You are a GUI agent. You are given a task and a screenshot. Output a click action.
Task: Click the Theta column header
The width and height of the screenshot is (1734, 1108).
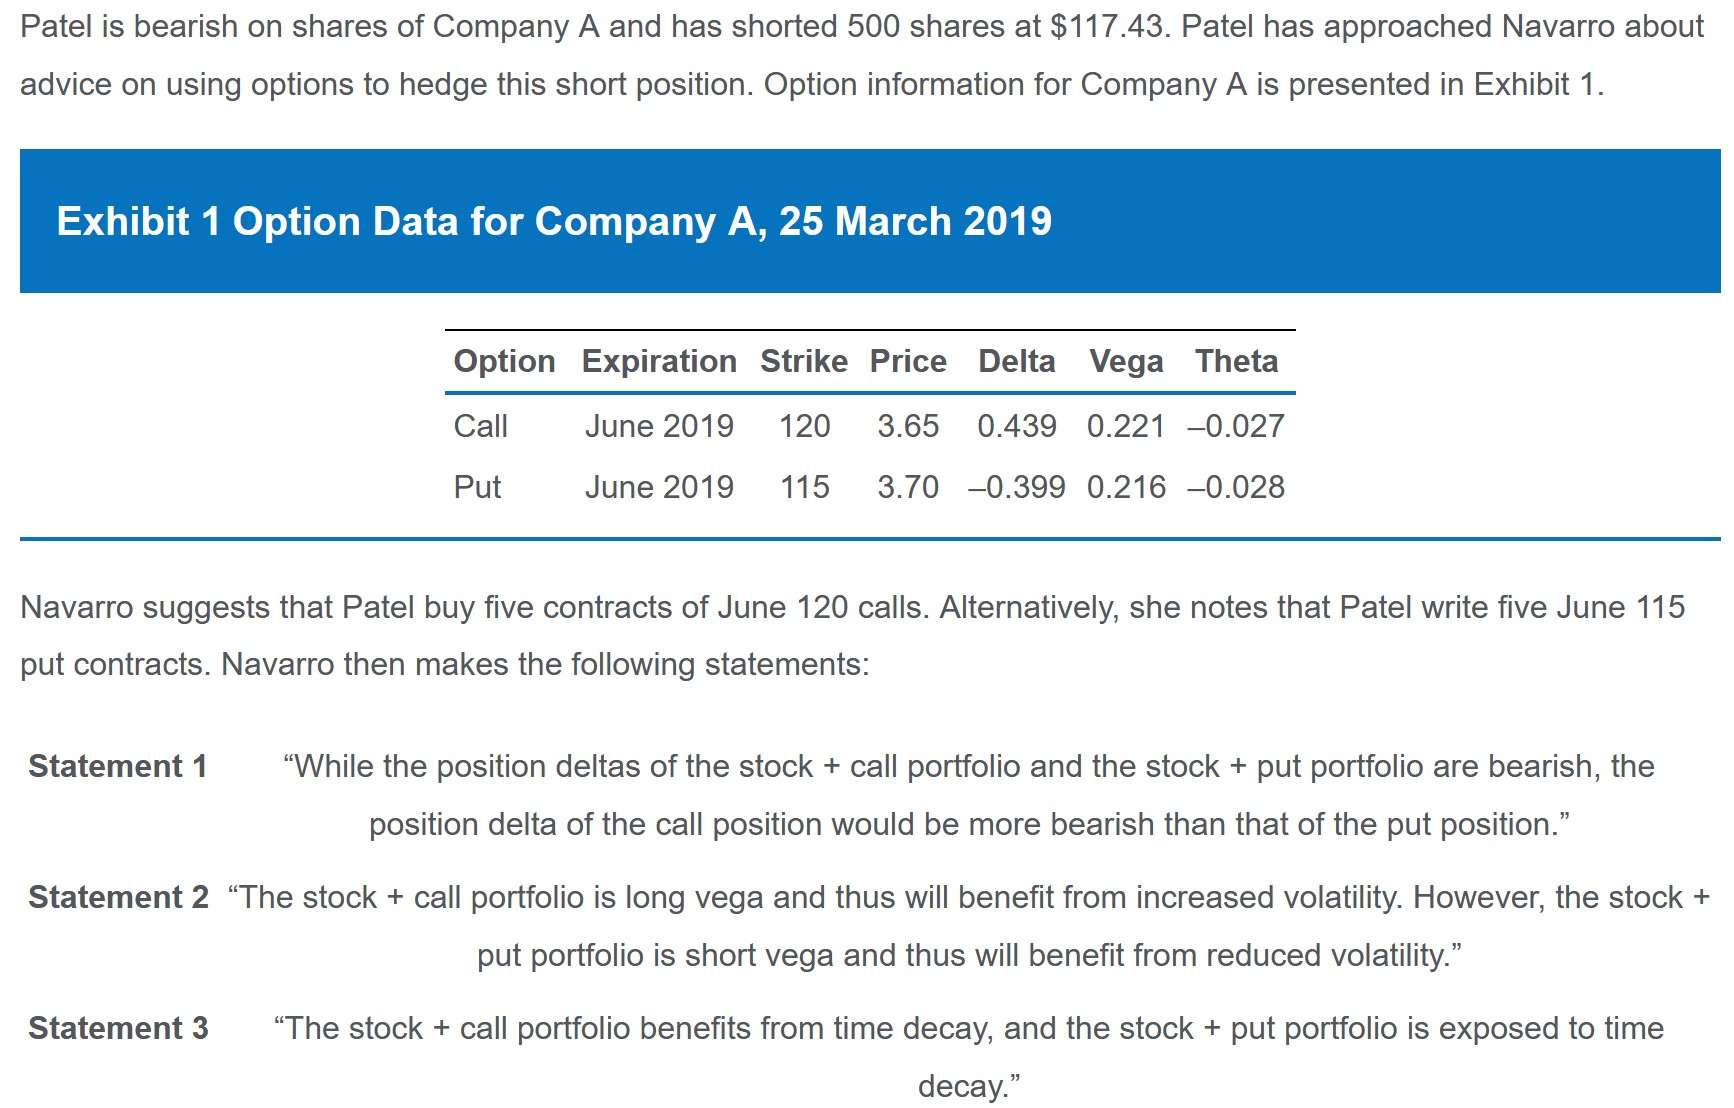pyautogui.click(x=1237, y=361)
